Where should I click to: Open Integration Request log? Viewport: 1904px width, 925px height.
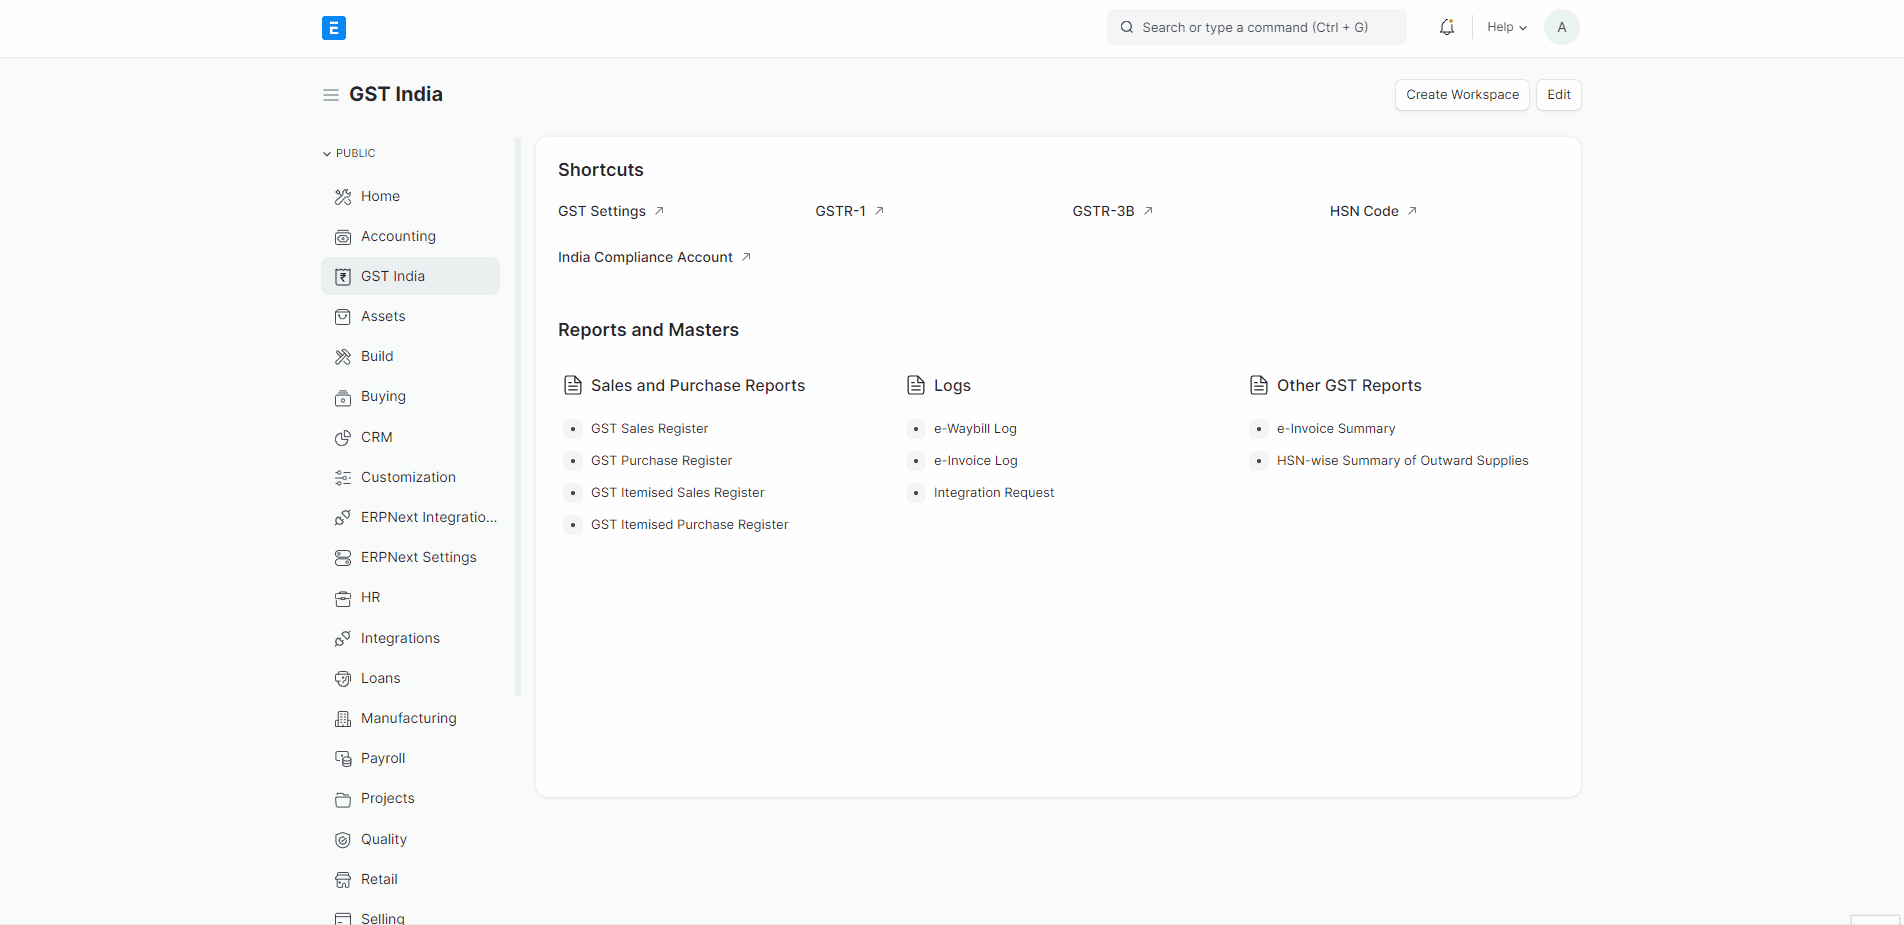[x=994, y=492]
